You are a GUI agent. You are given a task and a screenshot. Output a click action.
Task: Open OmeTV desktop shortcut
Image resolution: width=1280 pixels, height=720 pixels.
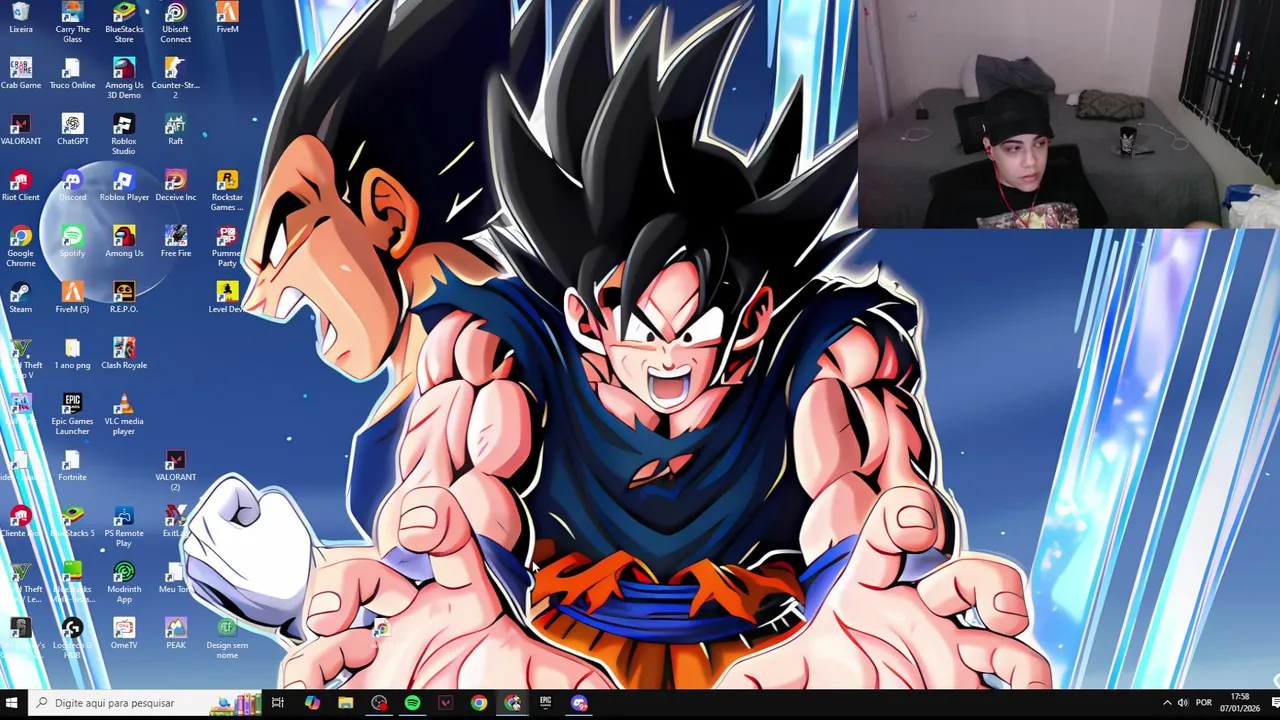[124, 634]
